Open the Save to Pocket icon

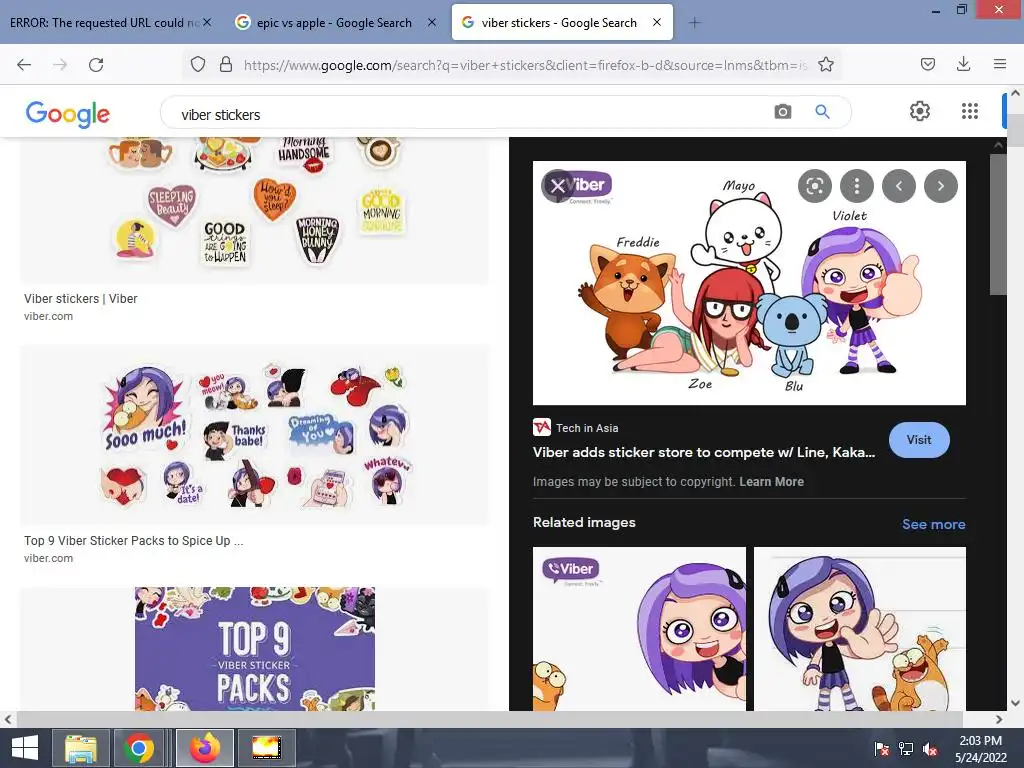(927, 64)
